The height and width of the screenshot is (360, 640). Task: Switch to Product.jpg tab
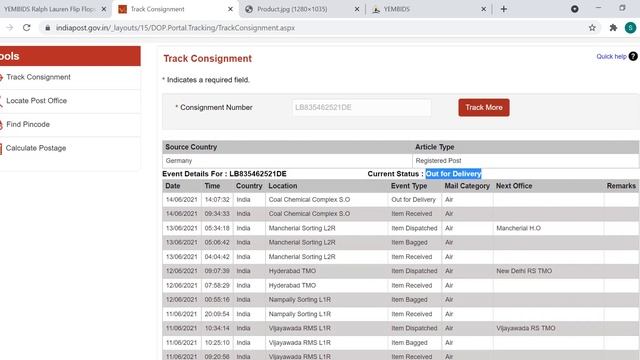point(301,9)
